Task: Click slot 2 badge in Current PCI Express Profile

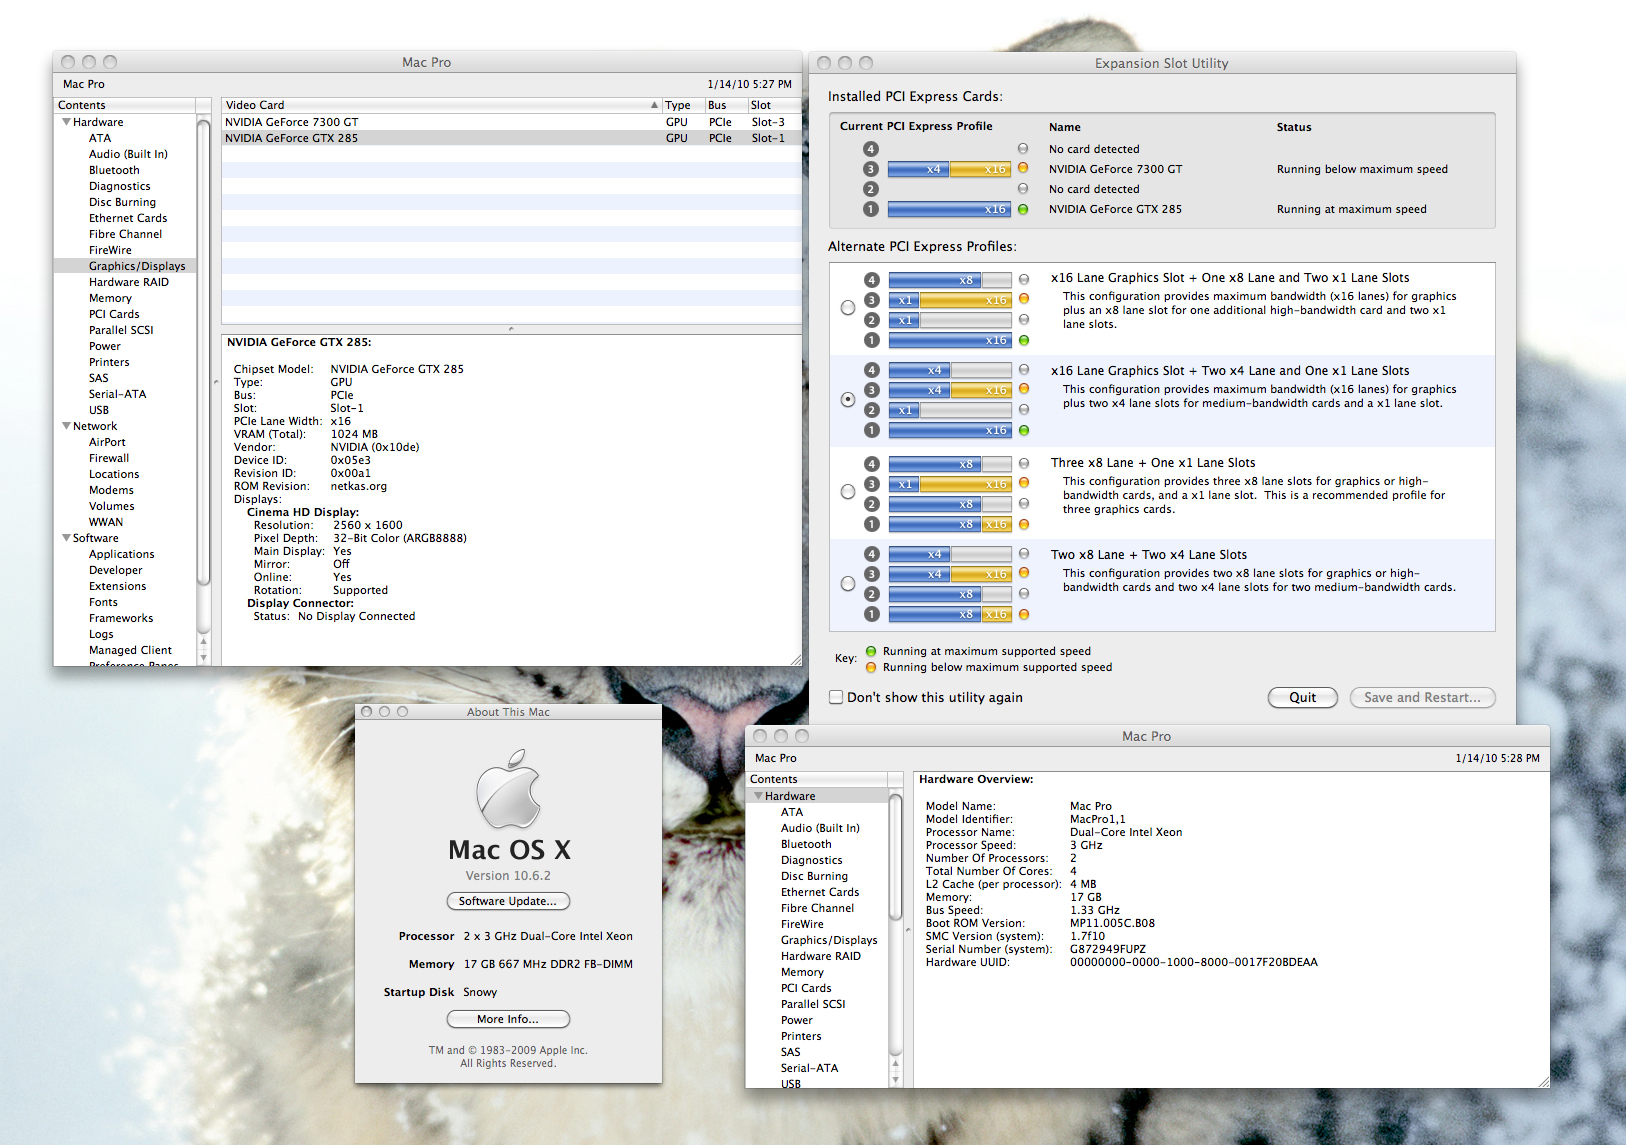Action: [x=871, y=189]
